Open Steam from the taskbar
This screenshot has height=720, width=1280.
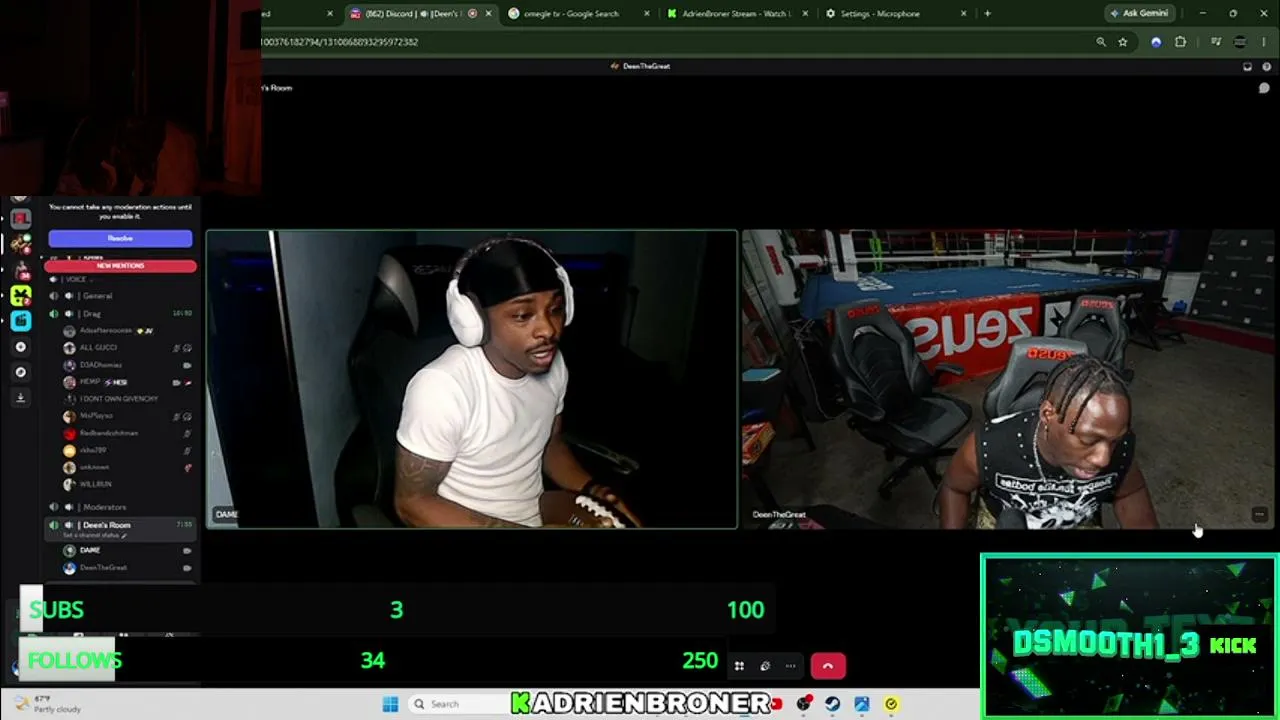(x=832, y=704)
